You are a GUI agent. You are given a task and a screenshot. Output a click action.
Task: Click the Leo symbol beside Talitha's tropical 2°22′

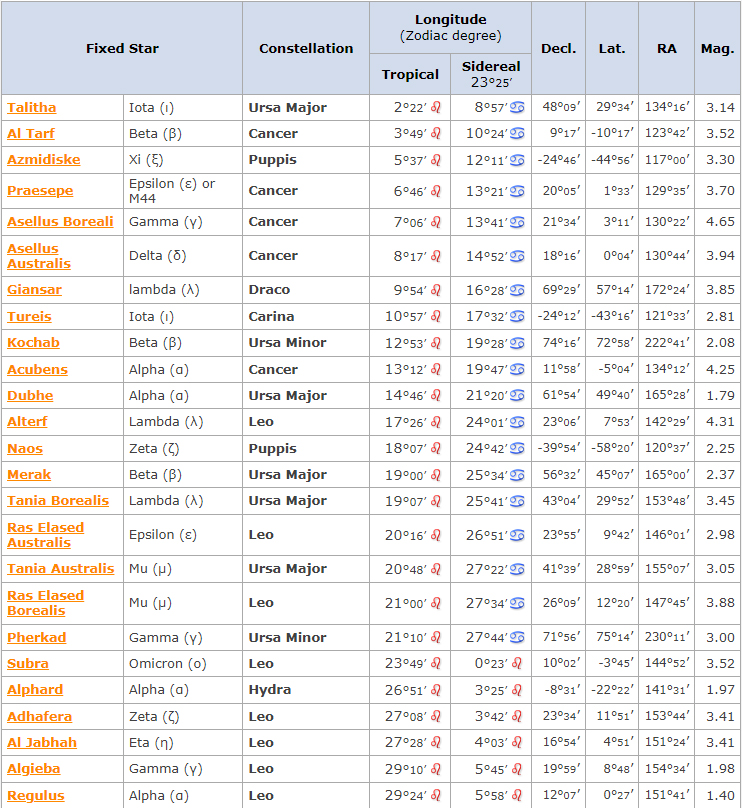tap(436, 108)
